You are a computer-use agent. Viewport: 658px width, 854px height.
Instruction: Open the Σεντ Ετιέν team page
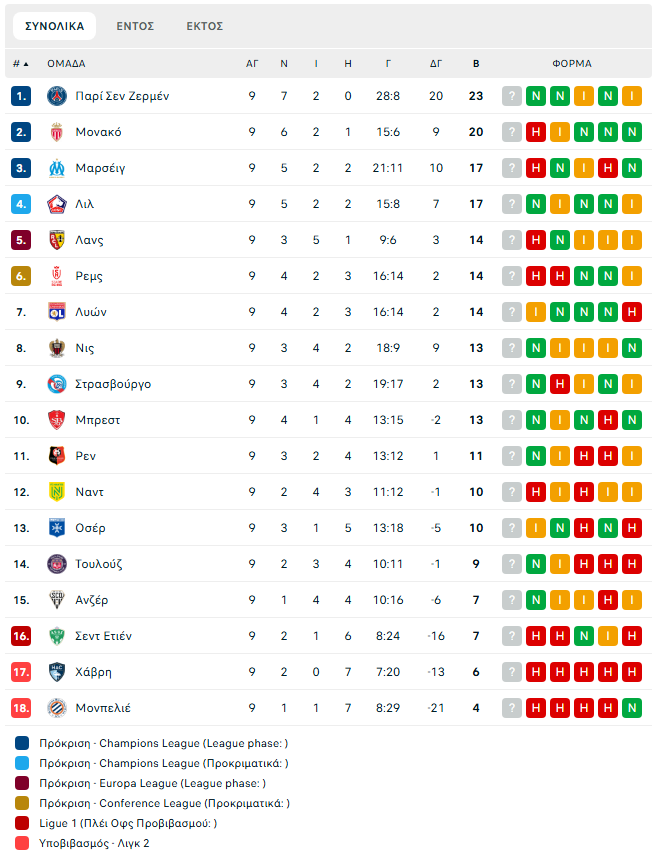coord(104,636)
